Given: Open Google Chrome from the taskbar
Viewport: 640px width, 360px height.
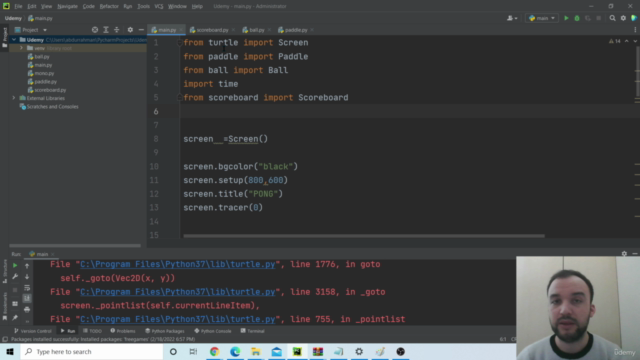Looking at the screenshot, I should click(x=214, y=351).
